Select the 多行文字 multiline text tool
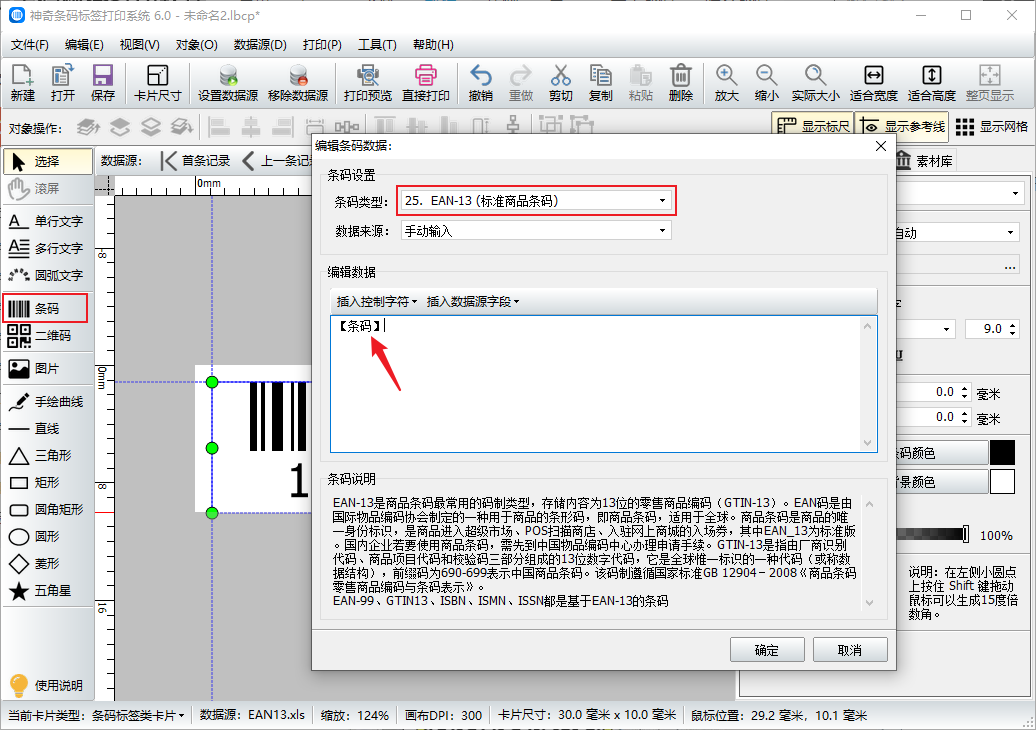Screen dimensions: 1036x730 click(48, 248)
